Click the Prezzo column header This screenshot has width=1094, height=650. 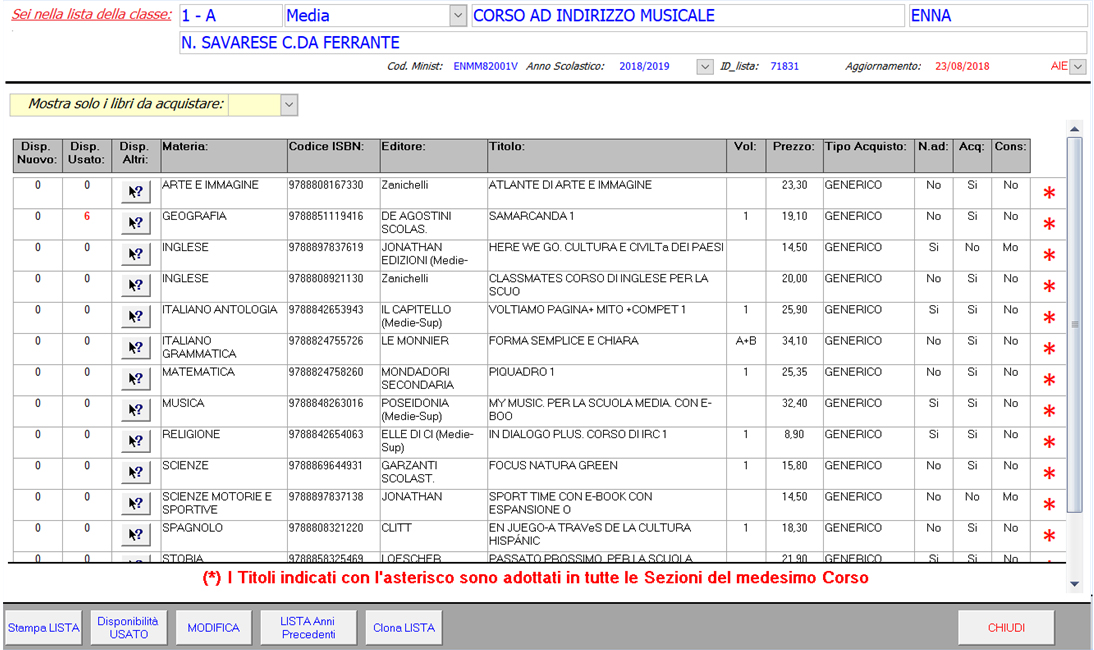click(x=794, y=156)
